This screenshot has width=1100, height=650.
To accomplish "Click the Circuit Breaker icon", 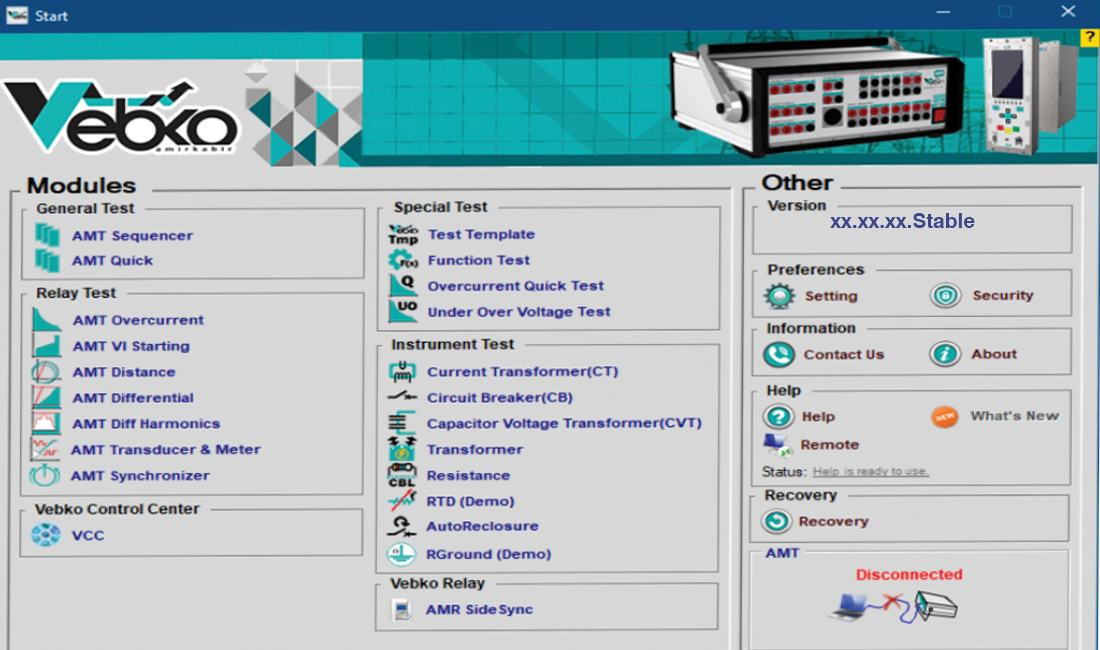I will (402, 397).
